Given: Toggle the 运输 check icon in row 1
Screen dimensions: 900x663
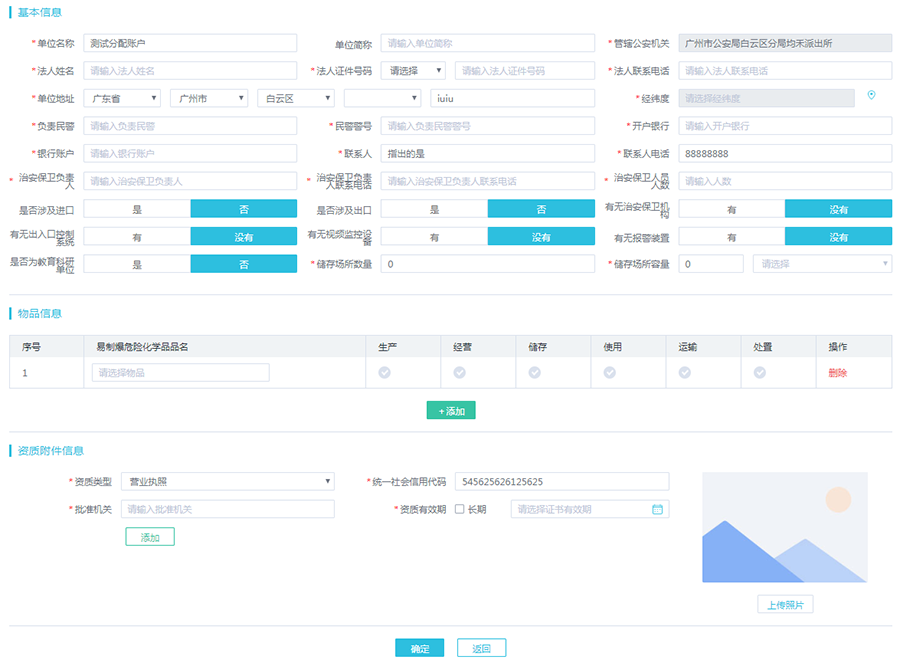Looking at the screenshot, I should [x=685, y=373].
